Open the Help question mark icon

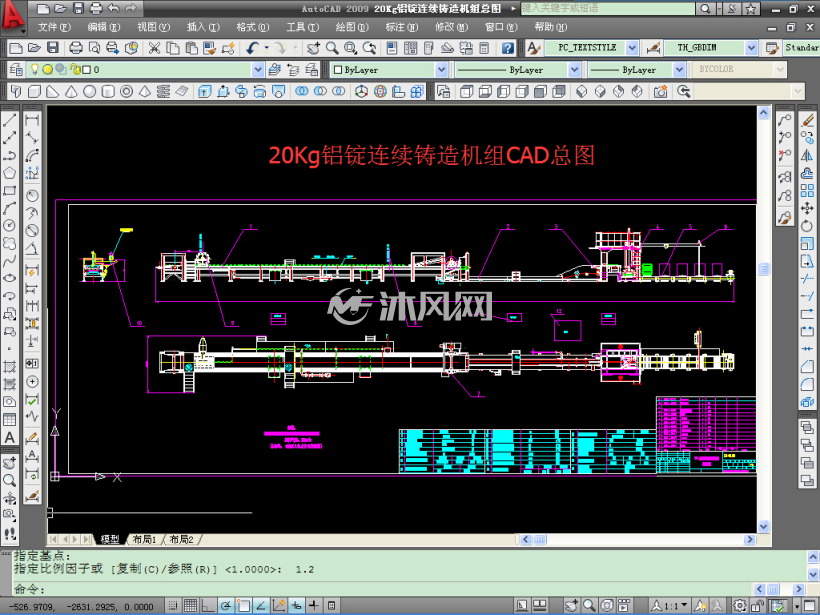pos(507,48)
